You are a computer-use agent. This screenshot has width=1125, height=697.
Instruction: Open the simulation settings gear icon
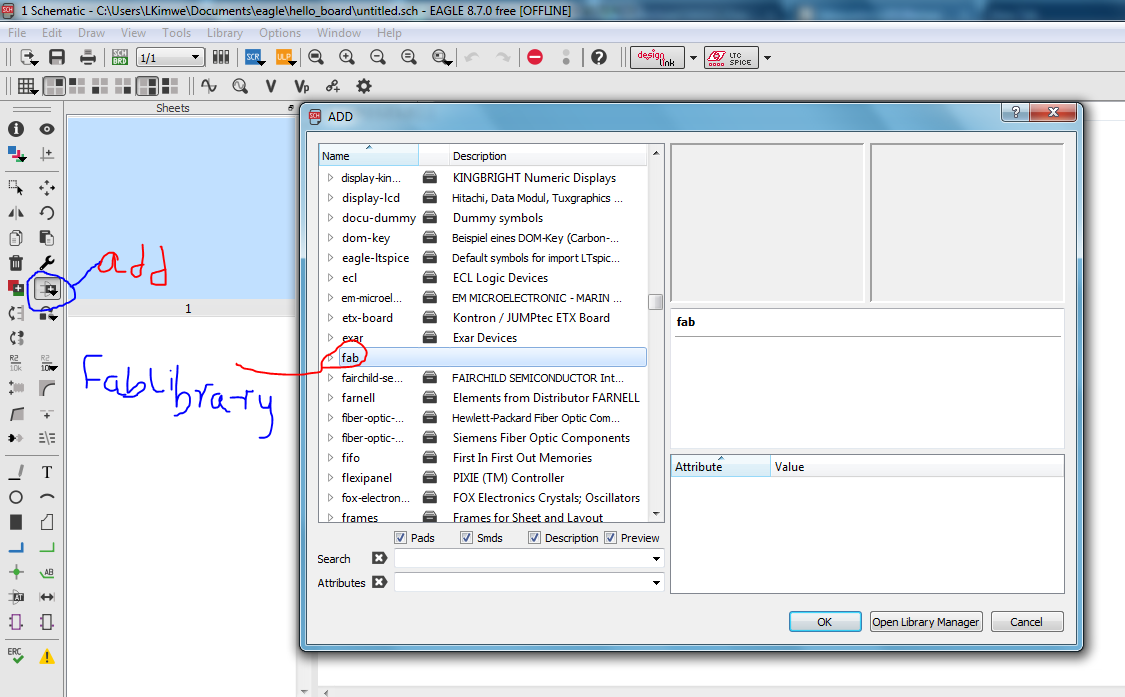coord(364,86)
